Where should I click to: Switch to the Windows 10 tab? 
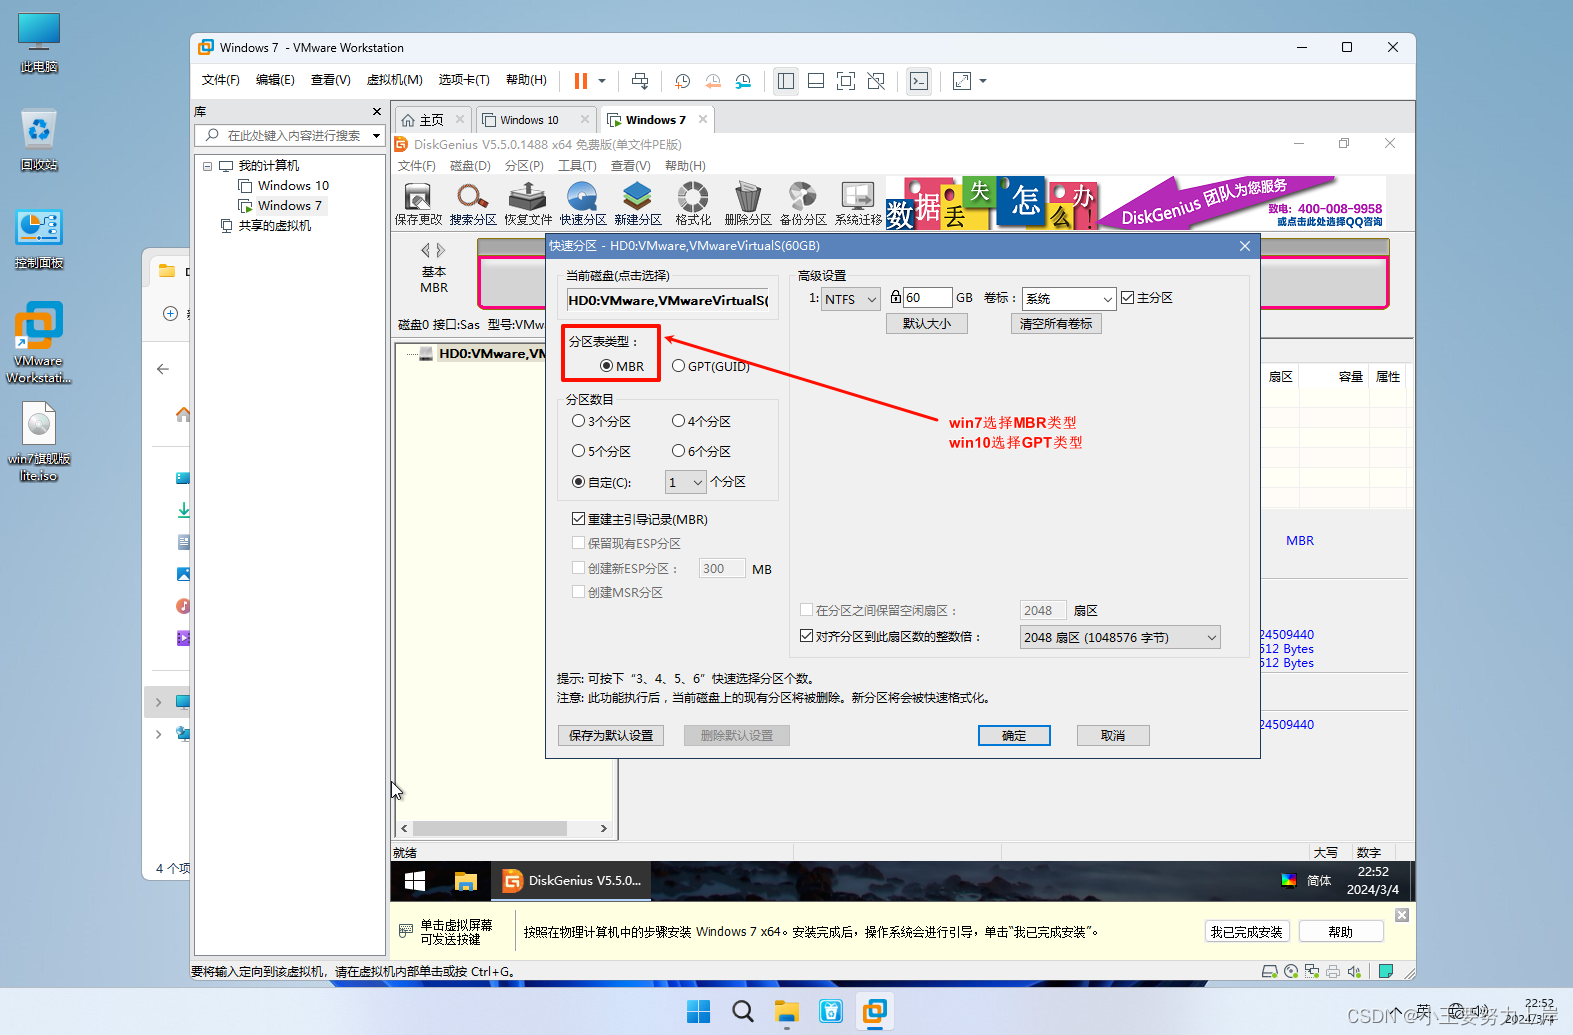[537, 120]
